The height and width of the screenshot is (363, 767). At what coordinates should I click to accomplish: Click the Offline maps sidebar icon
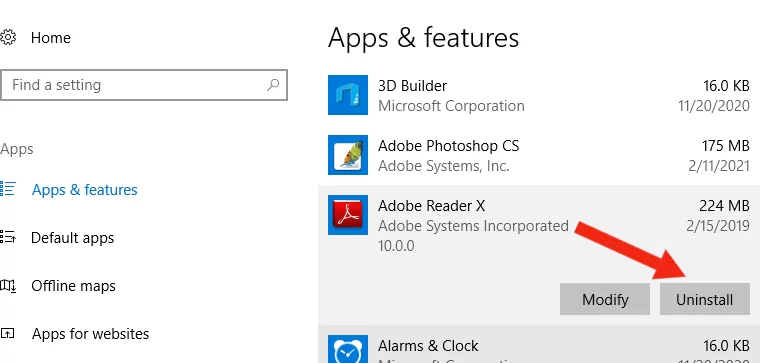tap(8, 285)
